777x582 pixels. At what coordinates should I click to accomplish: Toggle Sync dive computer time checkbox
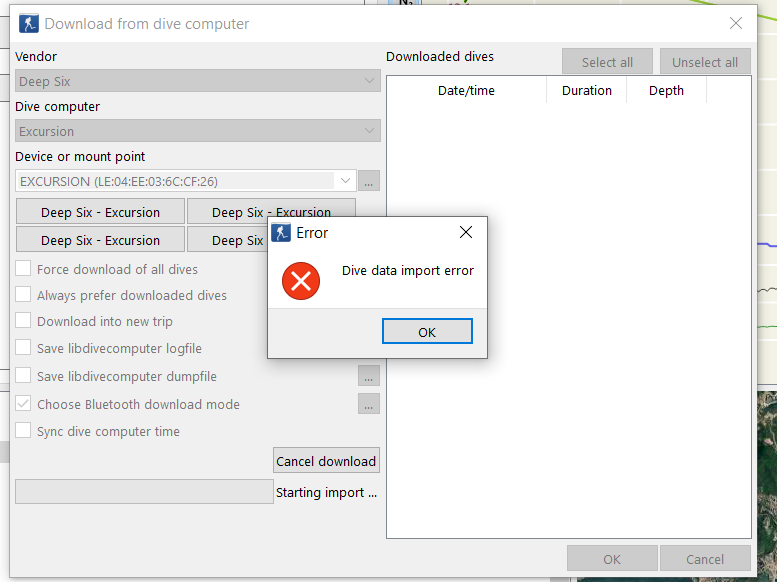[23, 431]
